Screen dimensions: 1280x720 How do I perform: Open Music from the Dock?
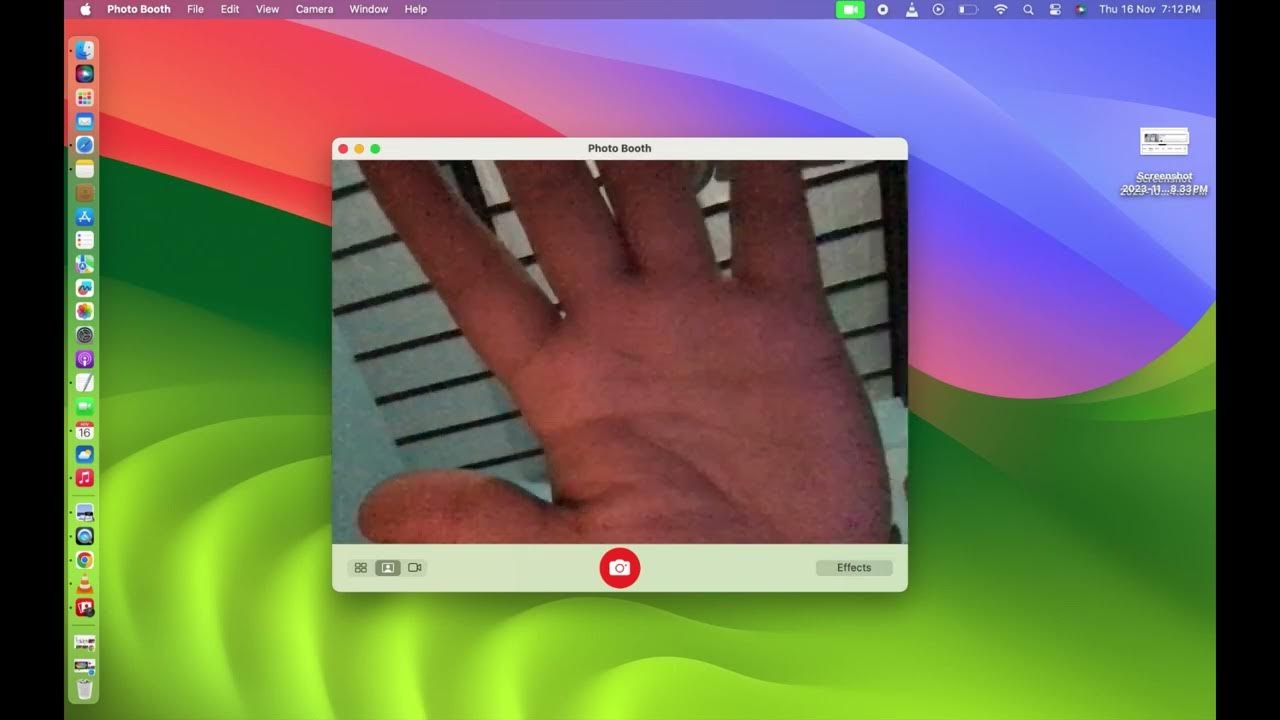(85, 478)
